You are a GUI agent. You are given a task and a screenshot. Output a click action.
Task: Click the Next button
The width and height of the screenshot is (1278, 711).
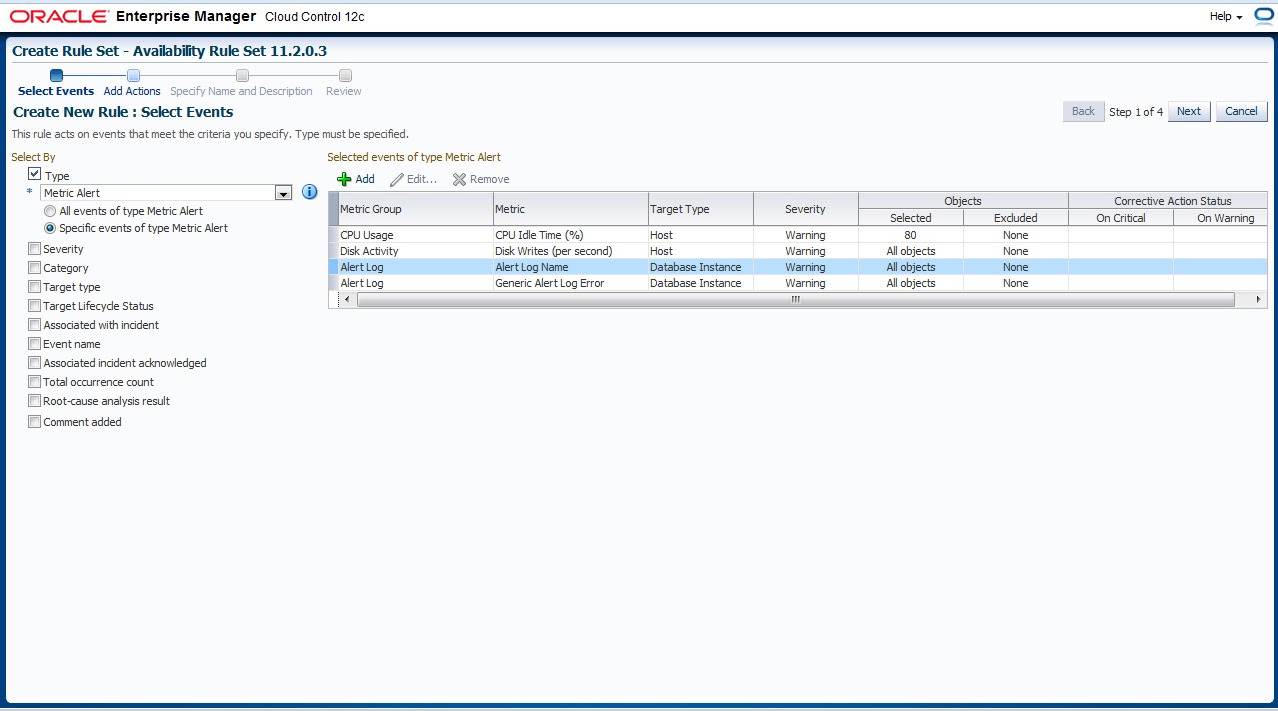pos(1188,111)
